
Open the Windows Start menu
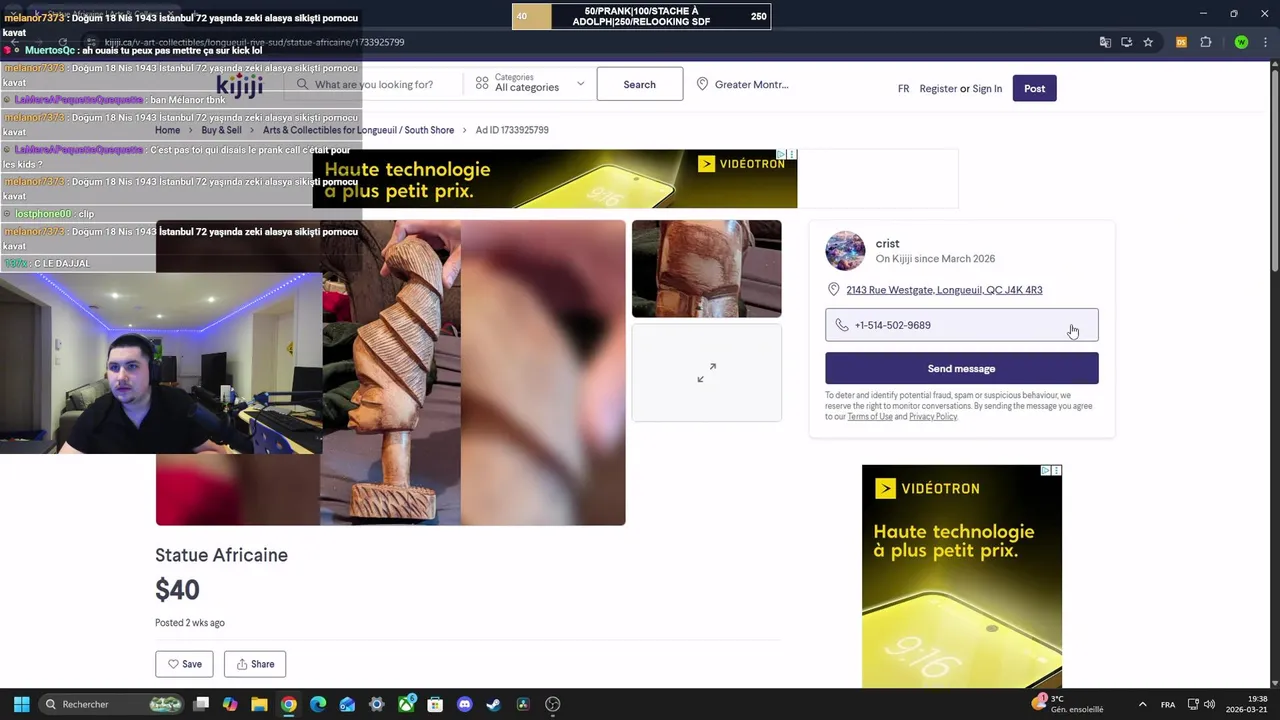click(21, 704)
